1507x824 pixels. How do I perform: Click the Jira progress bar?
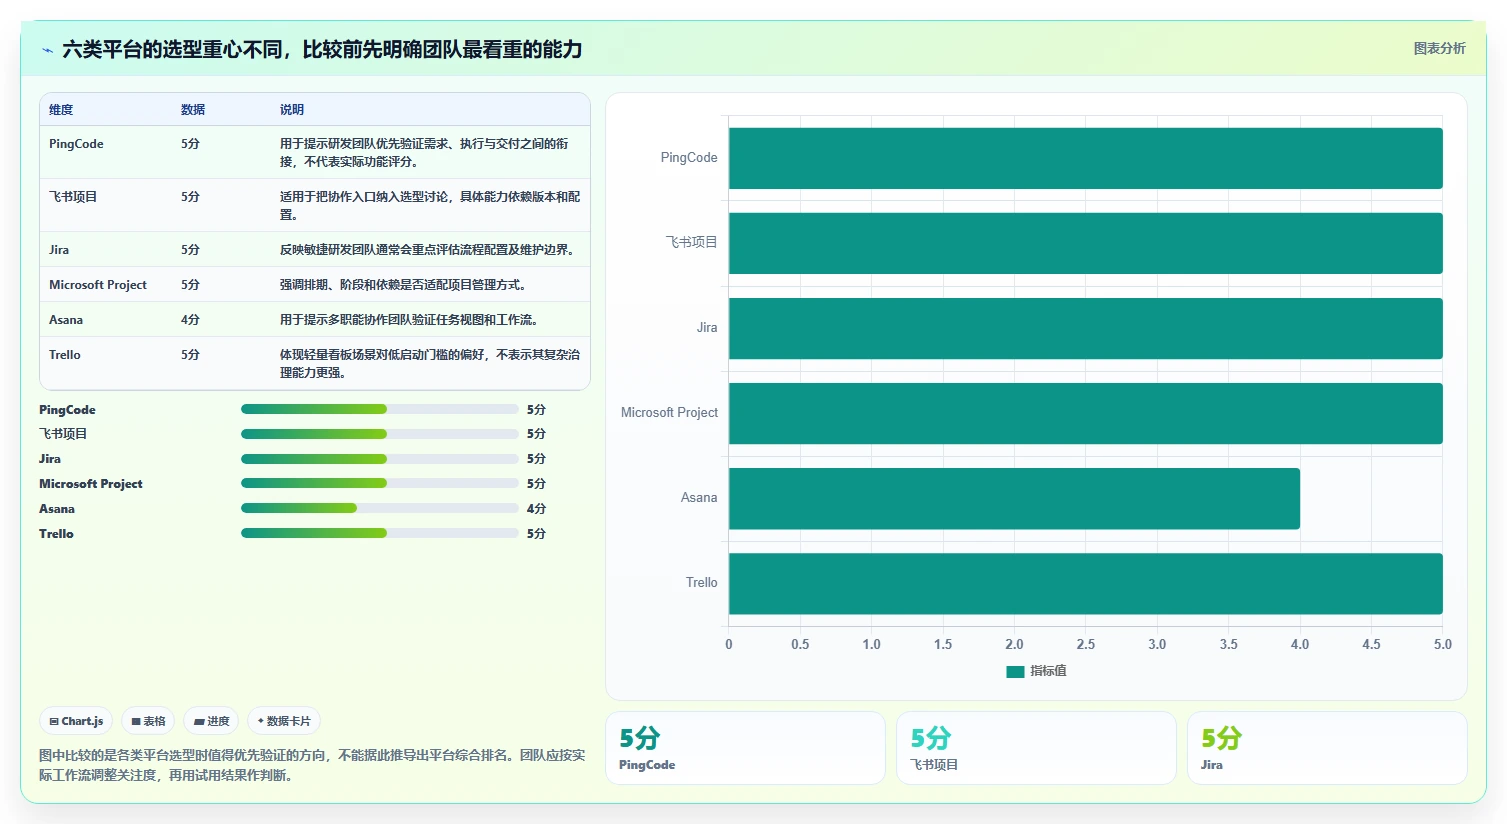[x=380, y=459]
